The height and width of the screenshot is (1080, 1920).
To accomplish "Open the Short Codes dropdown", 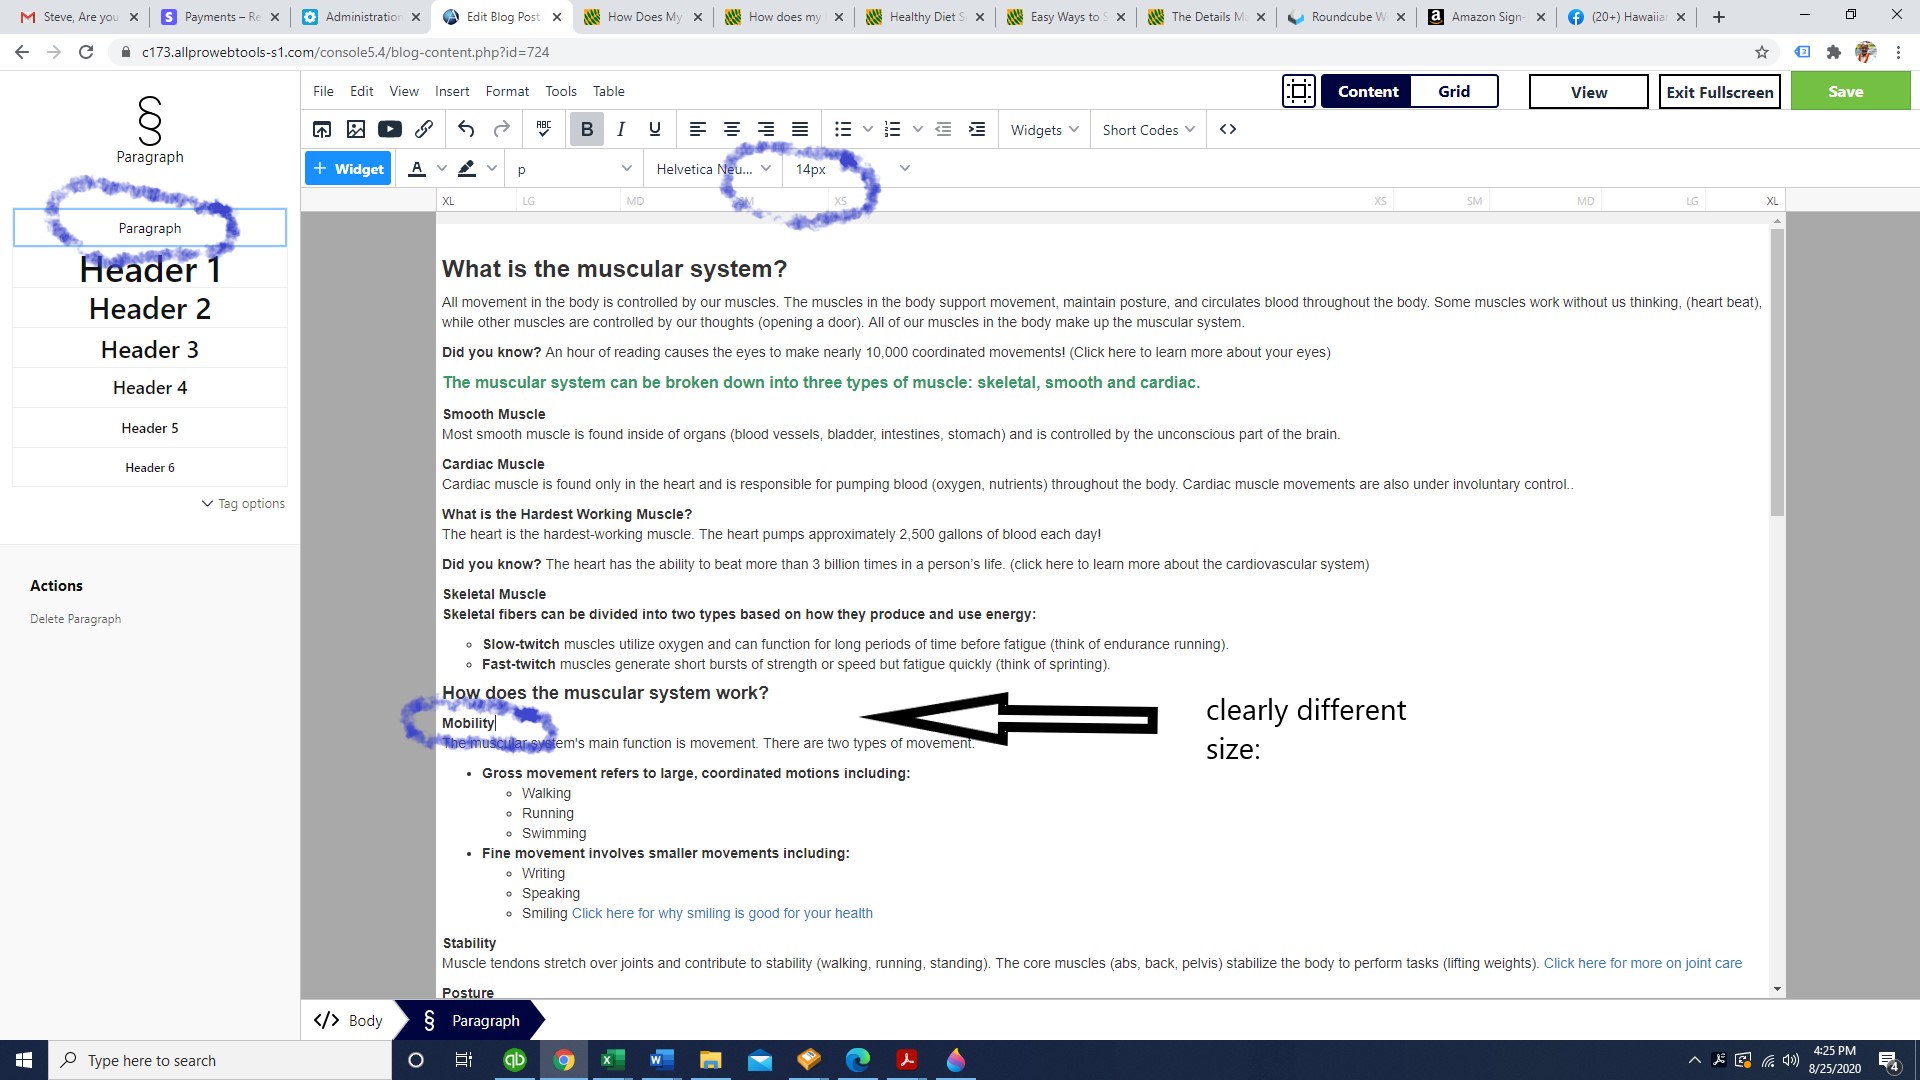I will [1148, 130].
